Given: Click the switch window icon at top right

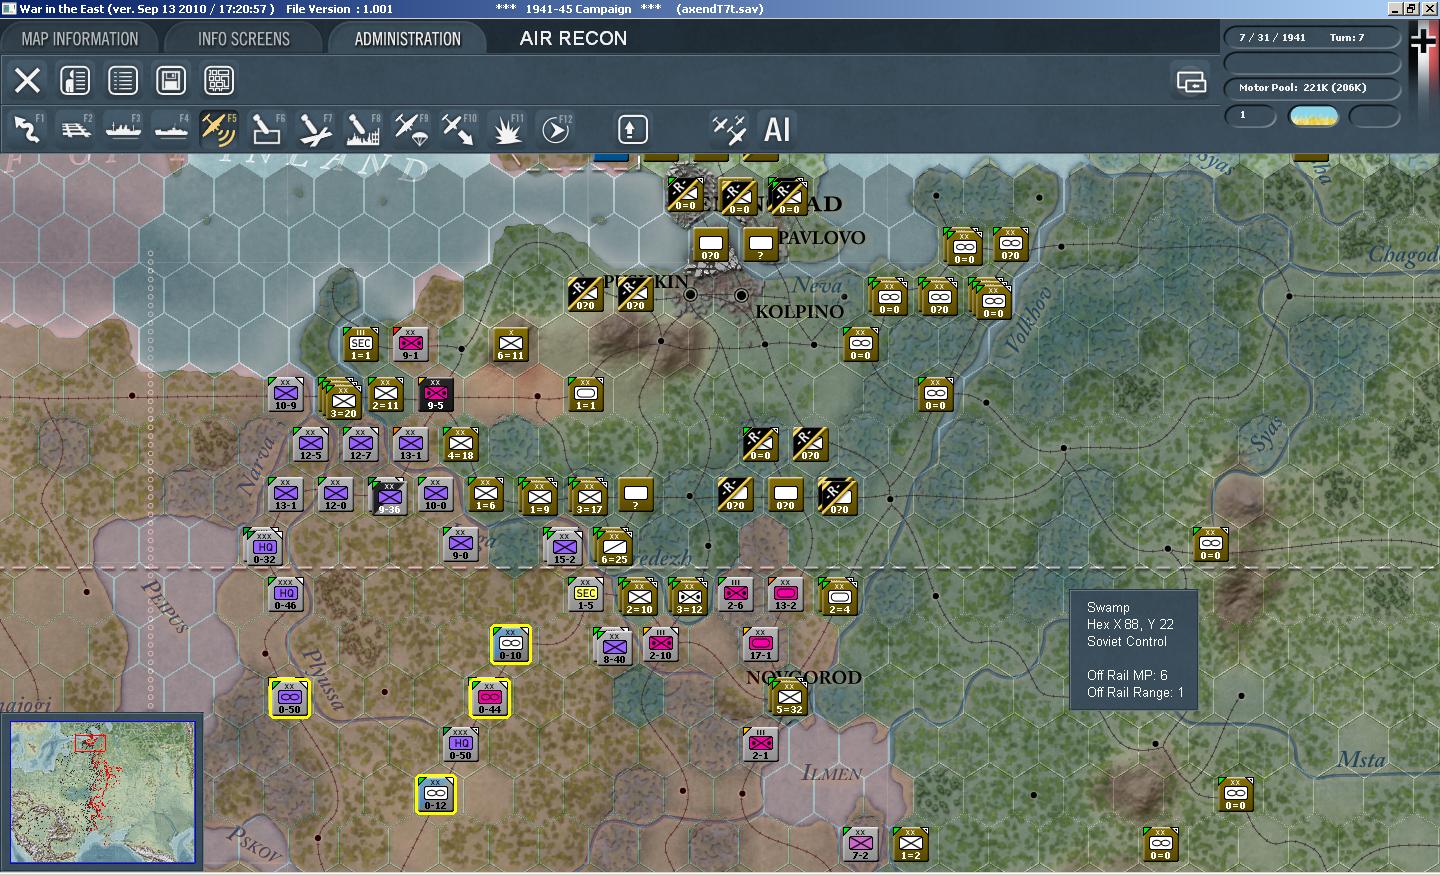Looking at the screenshot, I should click(1191, 81).
